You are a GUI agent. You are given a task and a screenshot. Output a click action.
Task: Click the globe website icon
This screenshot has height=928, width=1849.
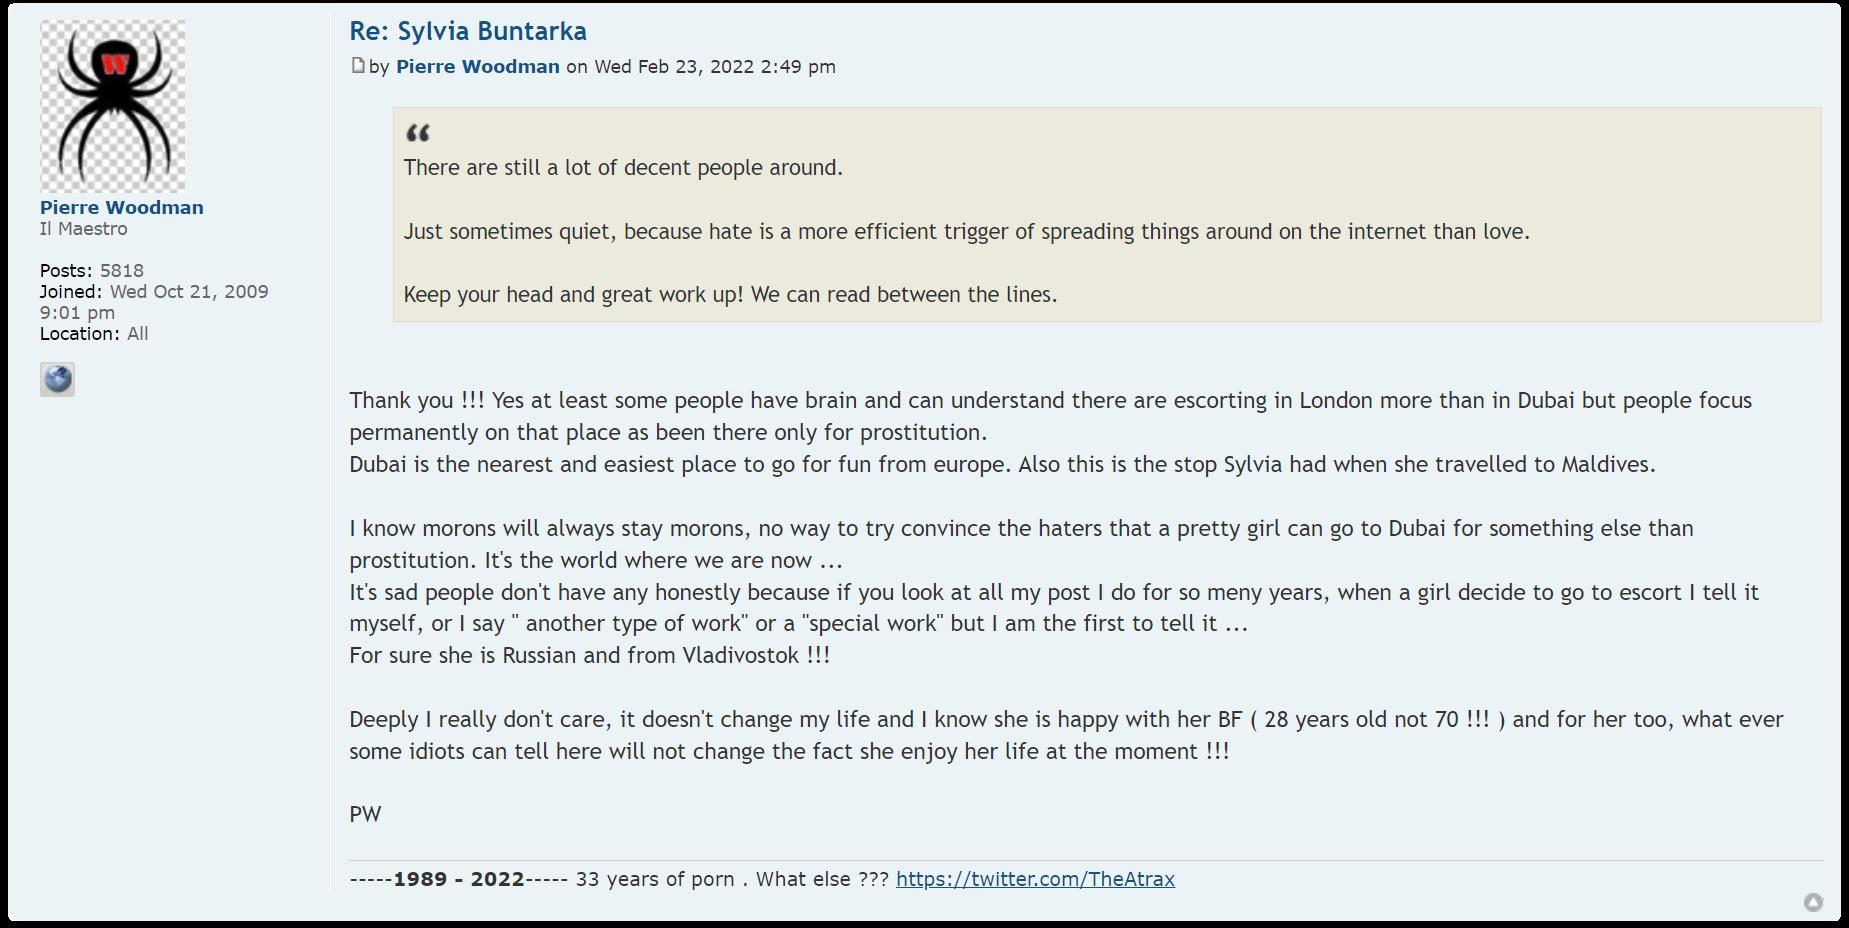[x=57, y=379]
